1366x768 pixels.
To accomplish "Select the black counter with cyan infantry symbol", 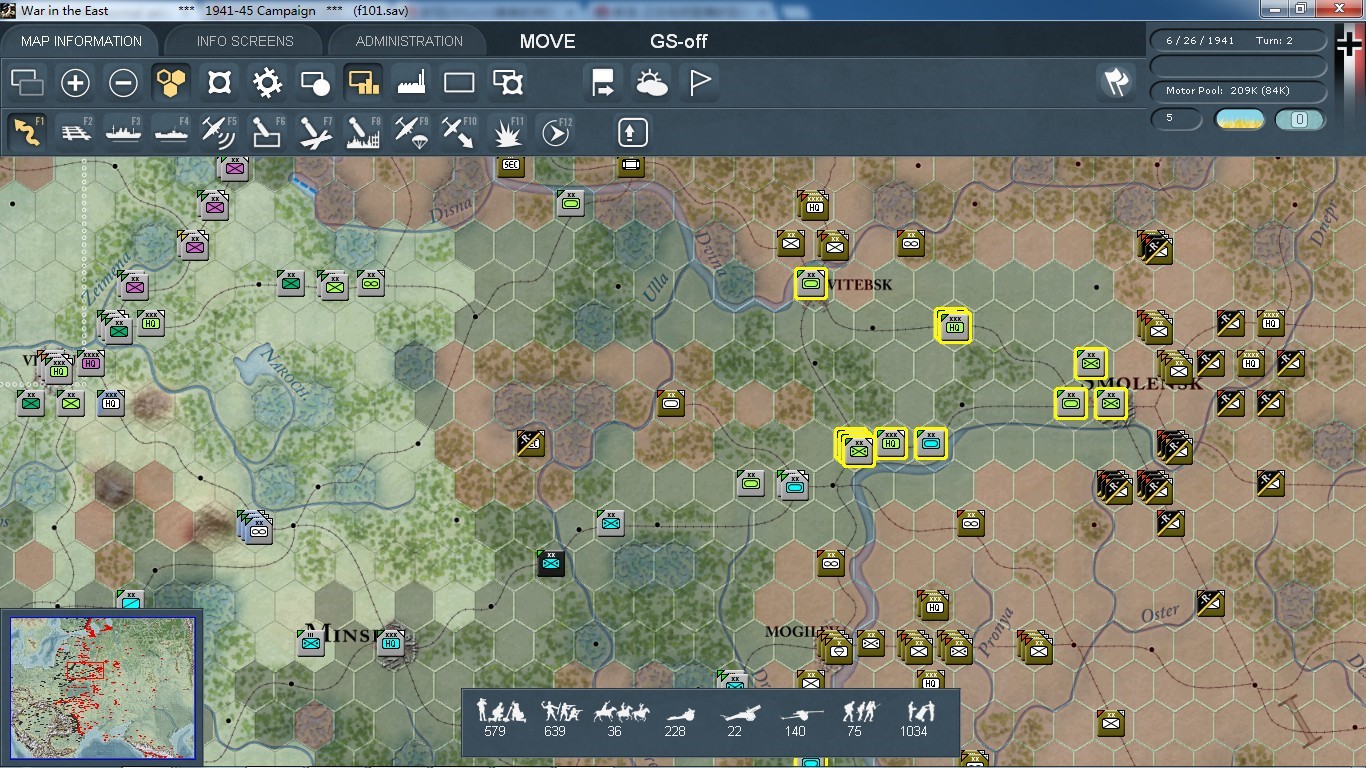I will tap(549, 563).
